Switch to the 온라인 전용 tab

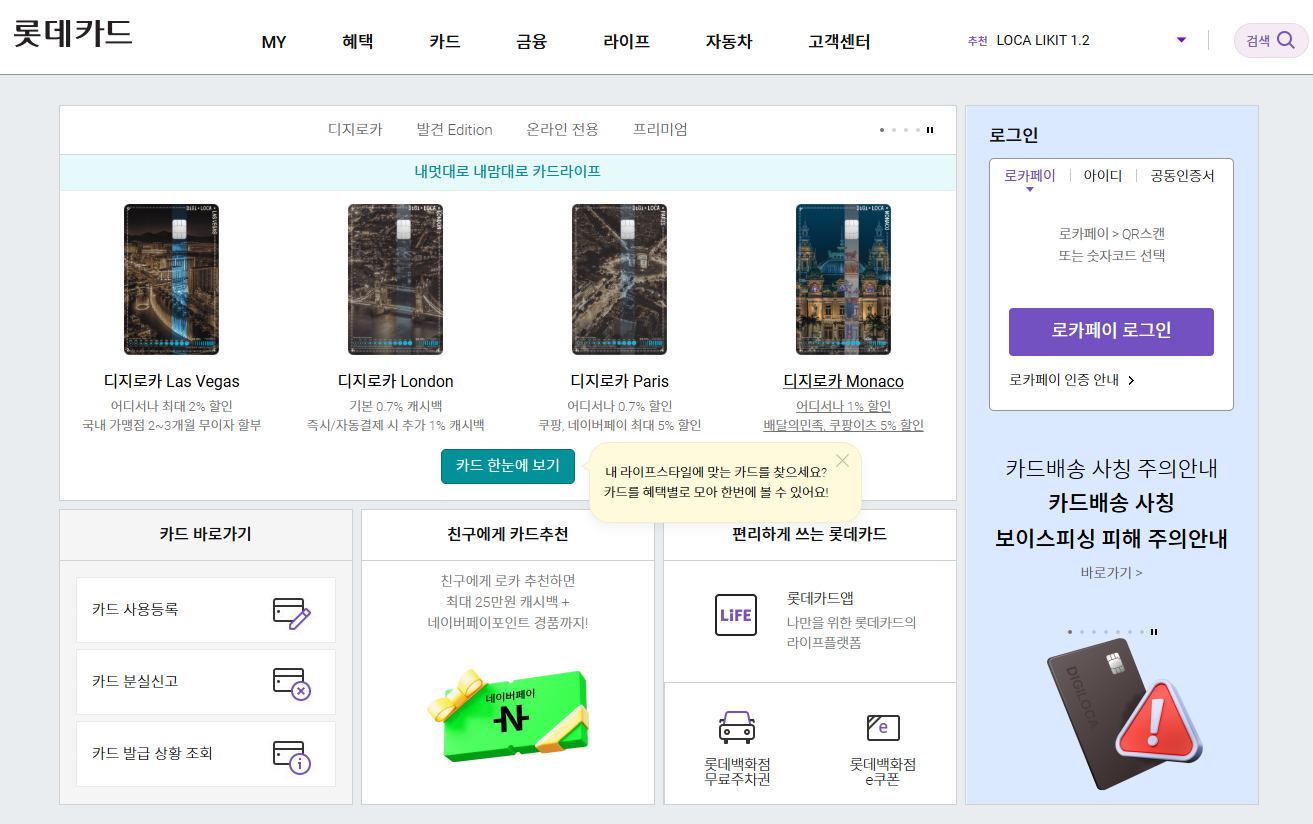pyautogui.click(x=562, y=129)
